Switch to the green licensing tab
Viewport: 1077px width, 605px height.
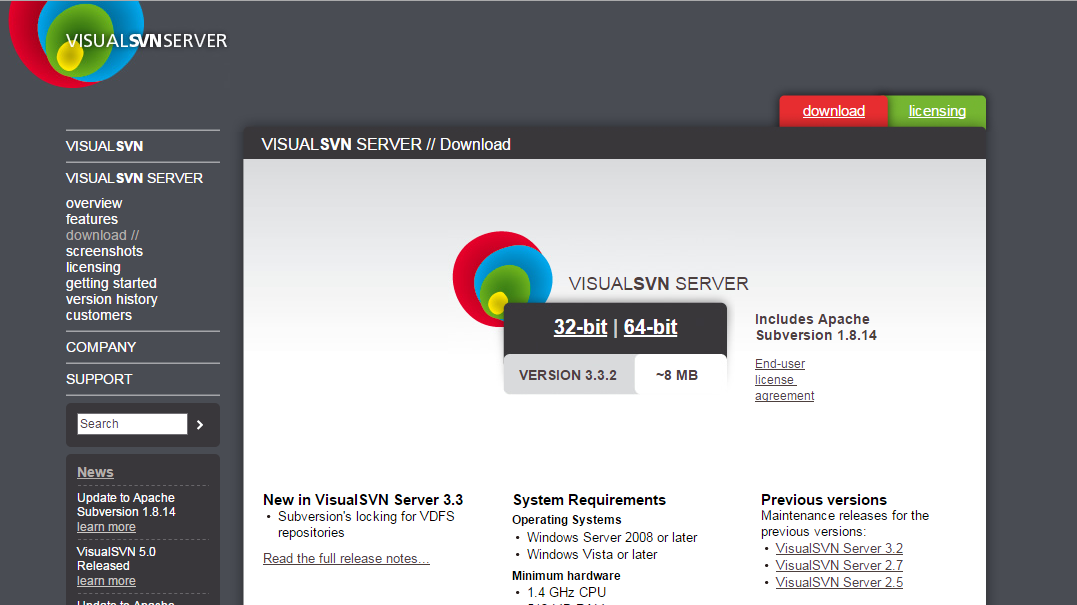937,111
